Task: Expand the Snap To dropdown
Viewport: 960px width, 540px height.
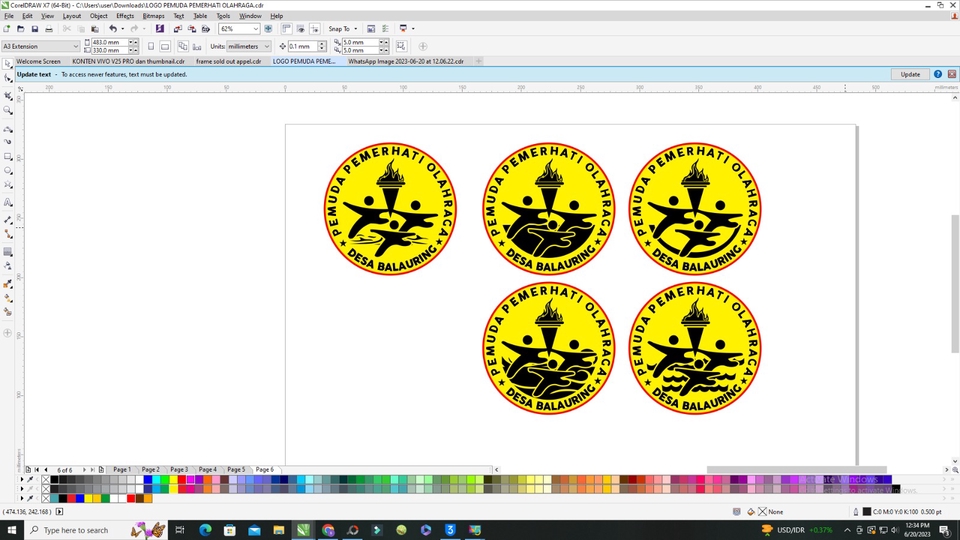Action: (355, 29)
